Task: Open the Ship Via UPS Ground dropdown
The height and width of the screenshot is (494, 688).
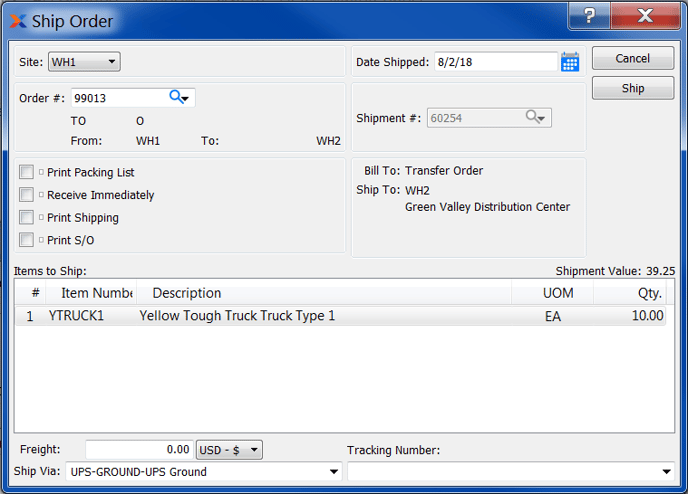Action: pyautogui.click(x=203, y=472)
